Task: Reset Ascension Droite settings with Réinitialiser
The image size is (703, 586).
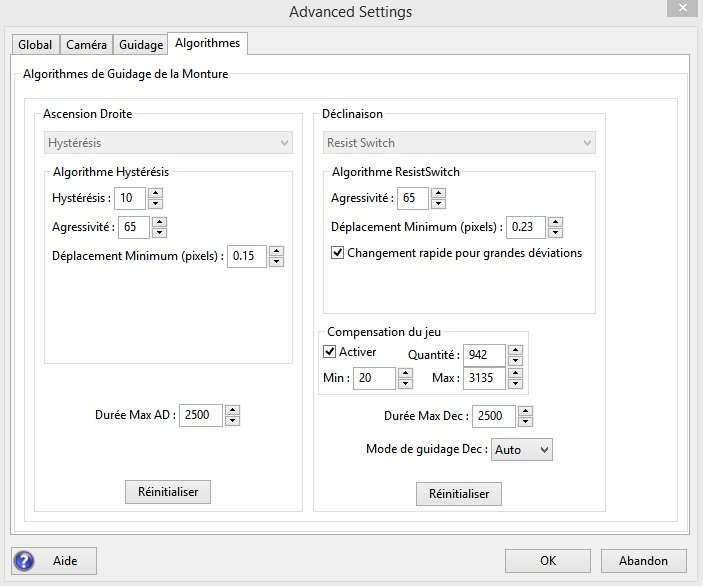Action: point(168,492)
